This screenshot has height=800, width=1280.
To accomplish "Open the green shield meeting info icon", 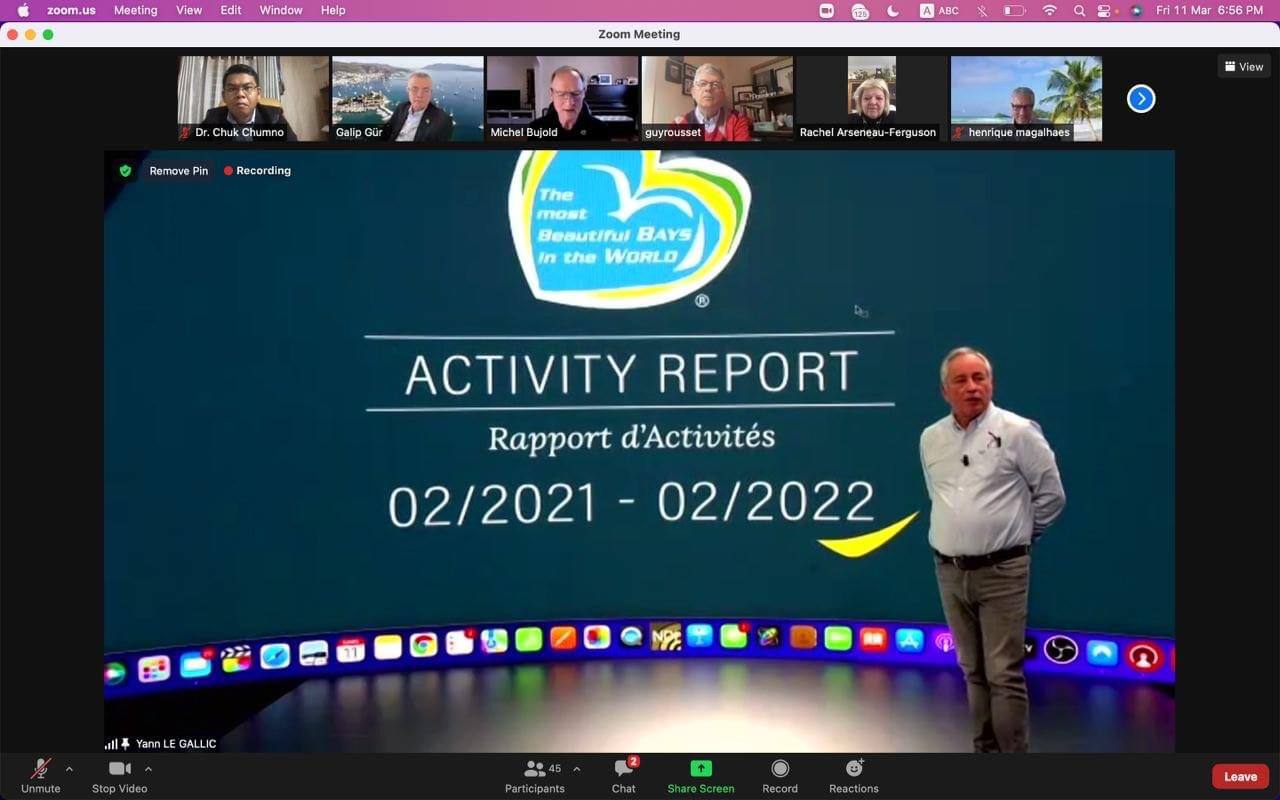I will tap(125, 171).
